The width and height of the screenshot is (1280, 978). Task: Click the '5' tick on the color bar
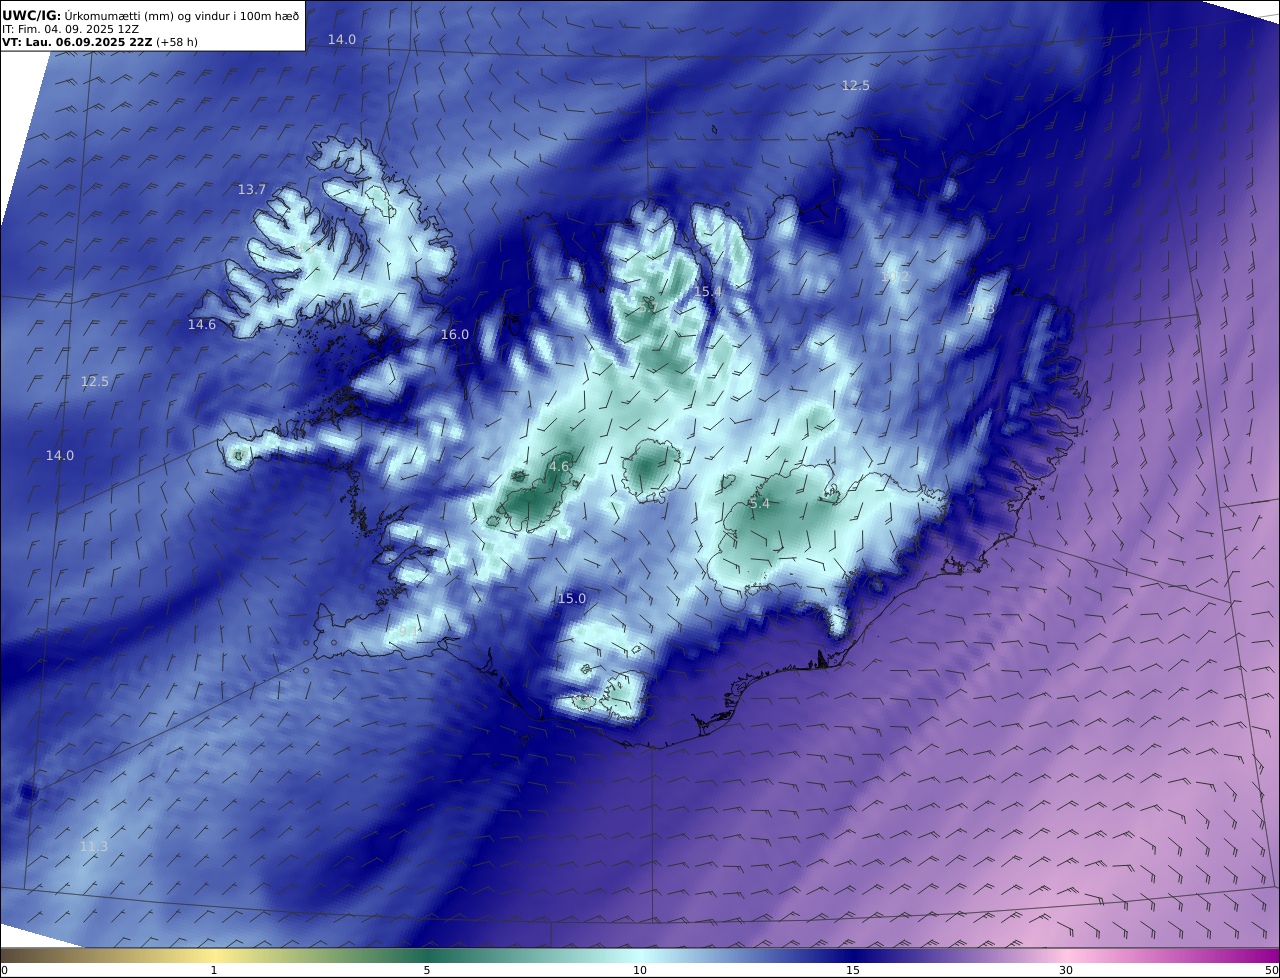point(427,970)
